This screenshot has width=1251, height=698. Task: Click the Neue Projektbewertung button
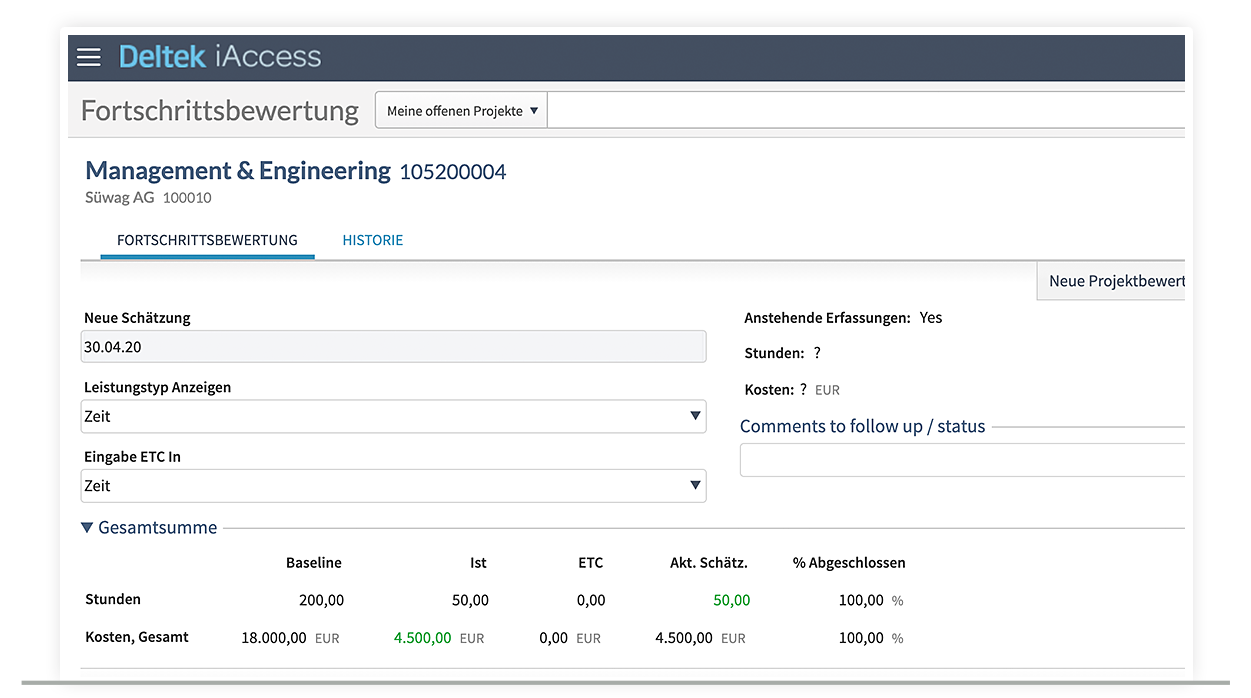pos(1113,281)
